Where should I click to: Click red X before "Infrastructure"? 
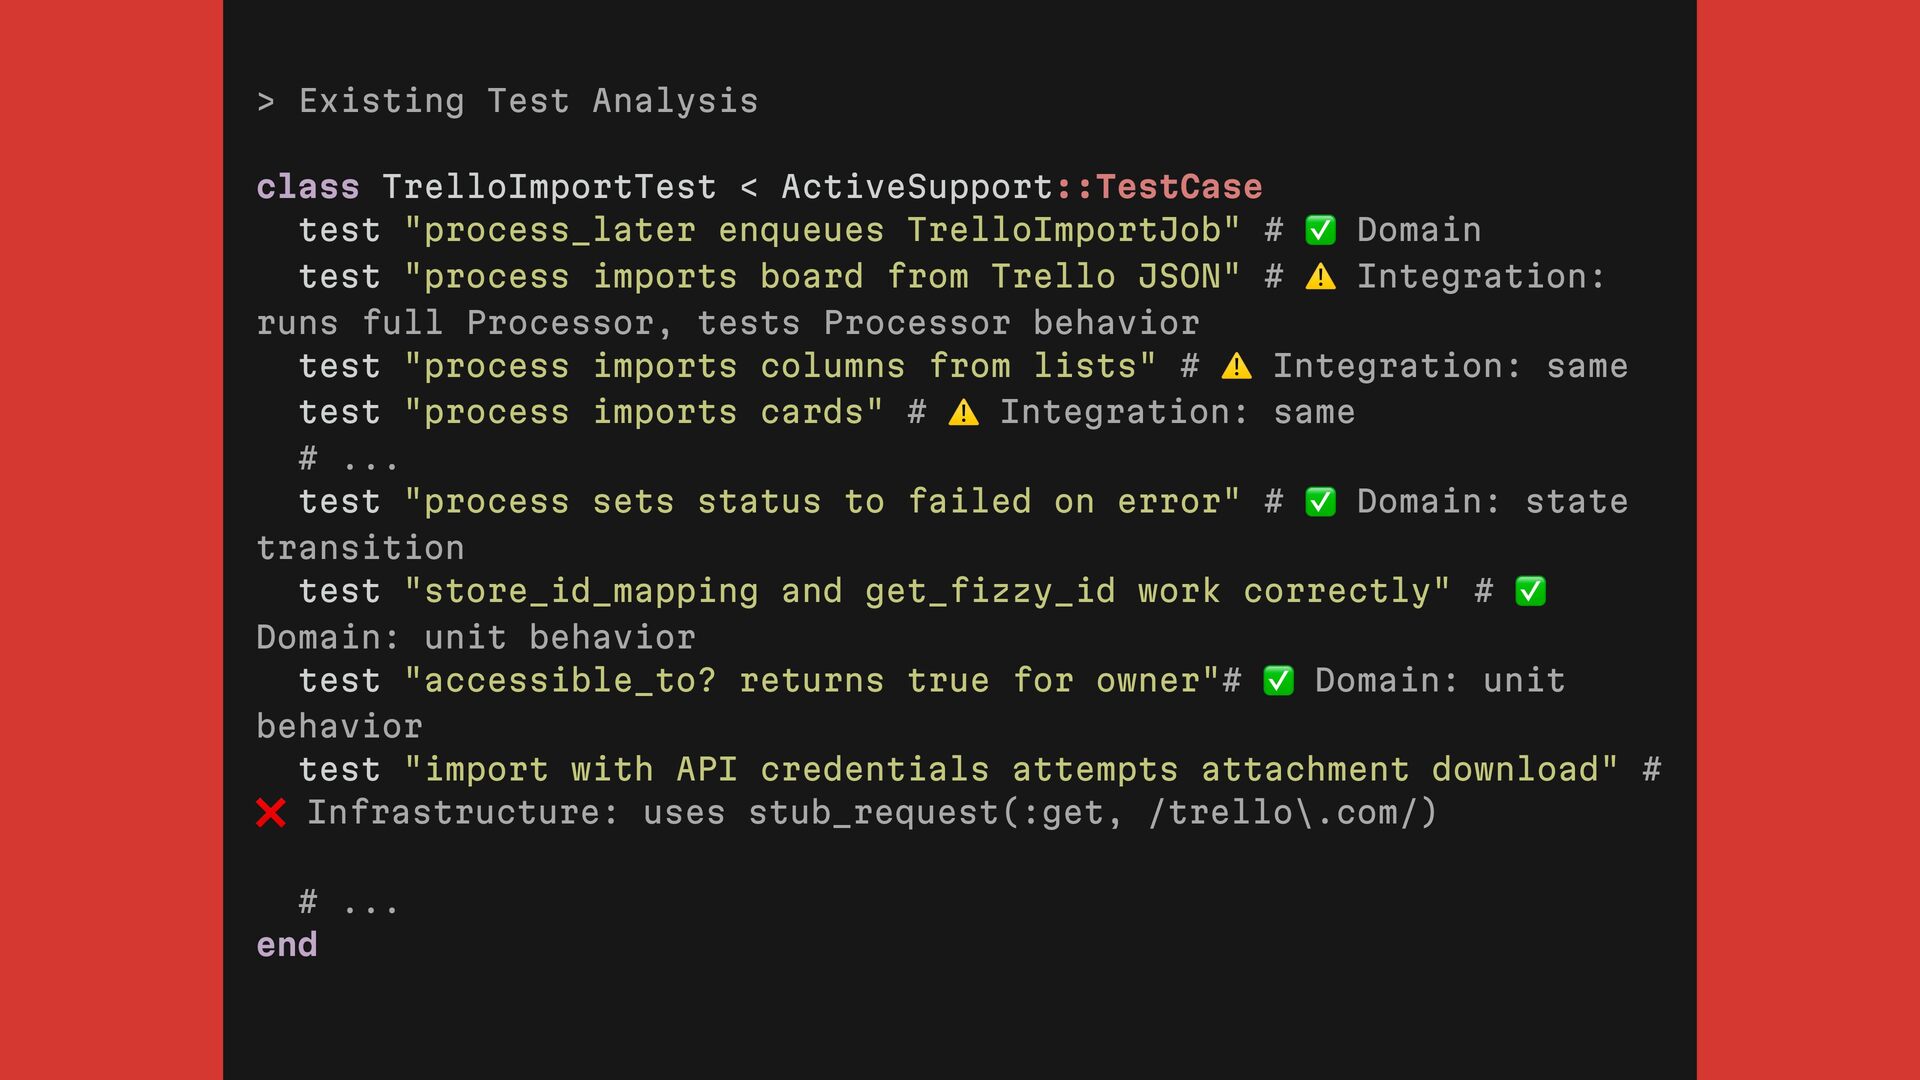click(x=271, y=813)
